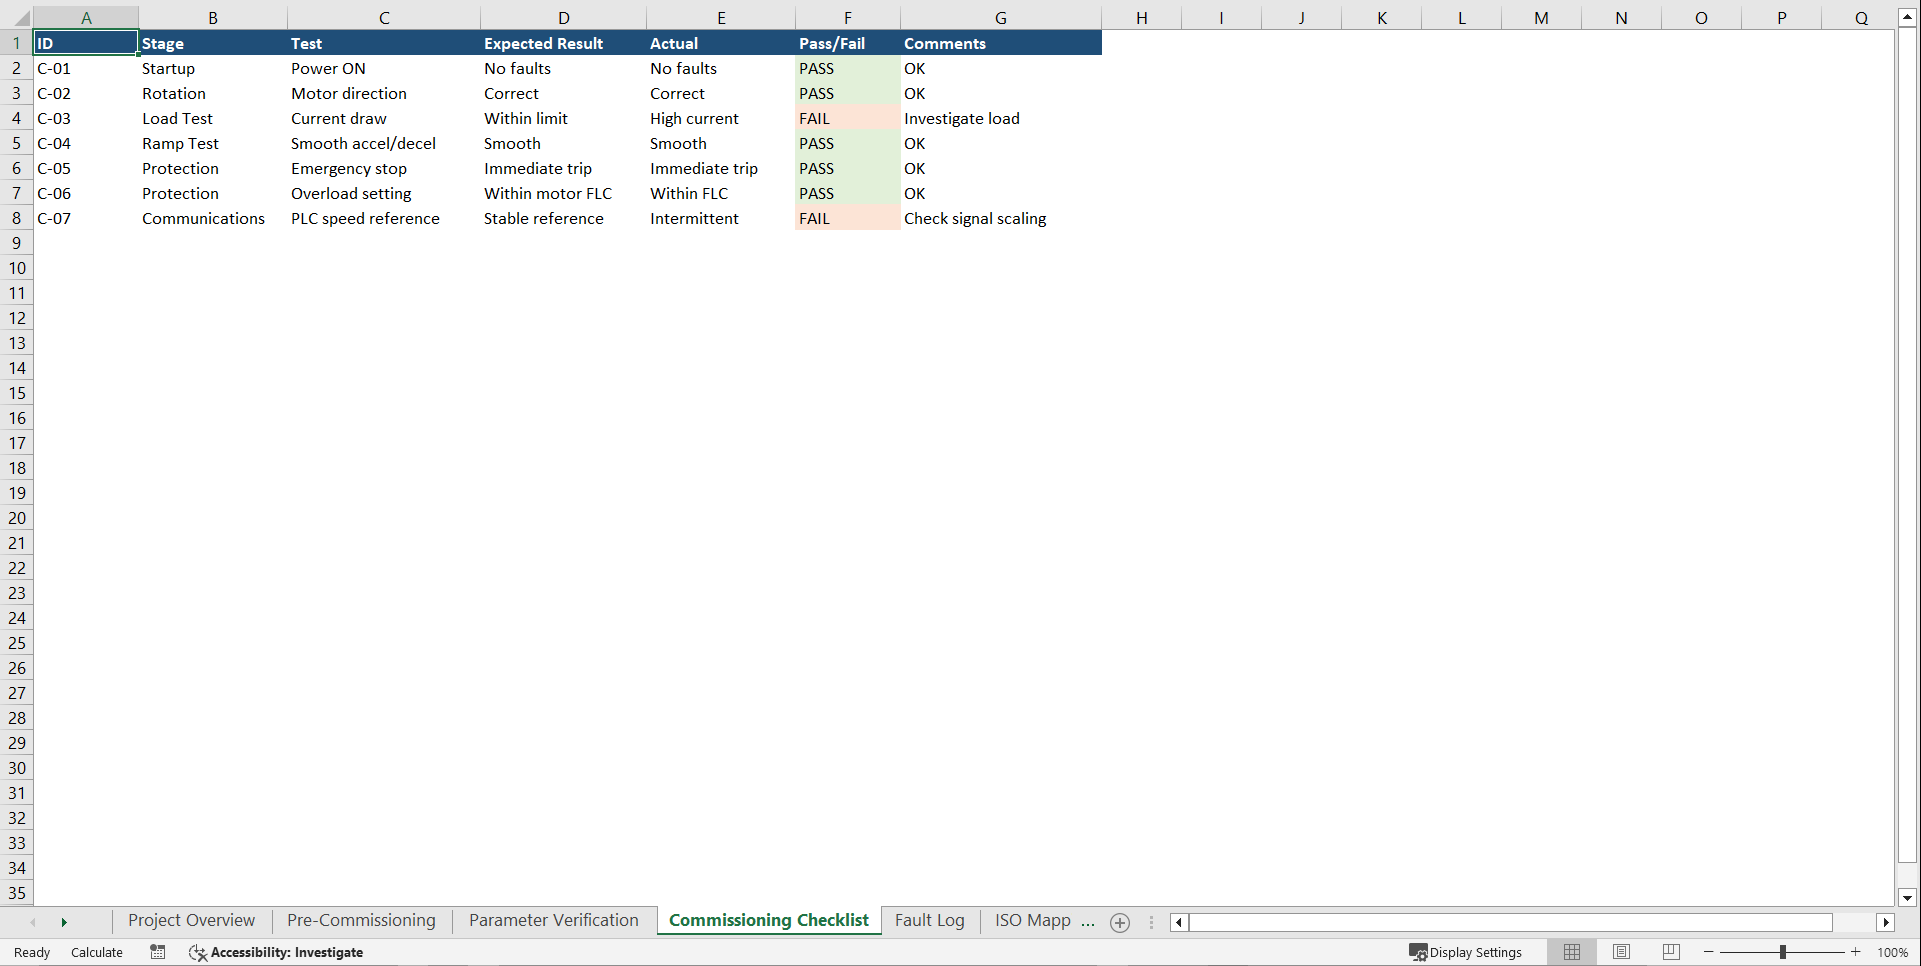
Task: Click the vertical scrollbar down arrow
Action: click(x=1907, y=898)
